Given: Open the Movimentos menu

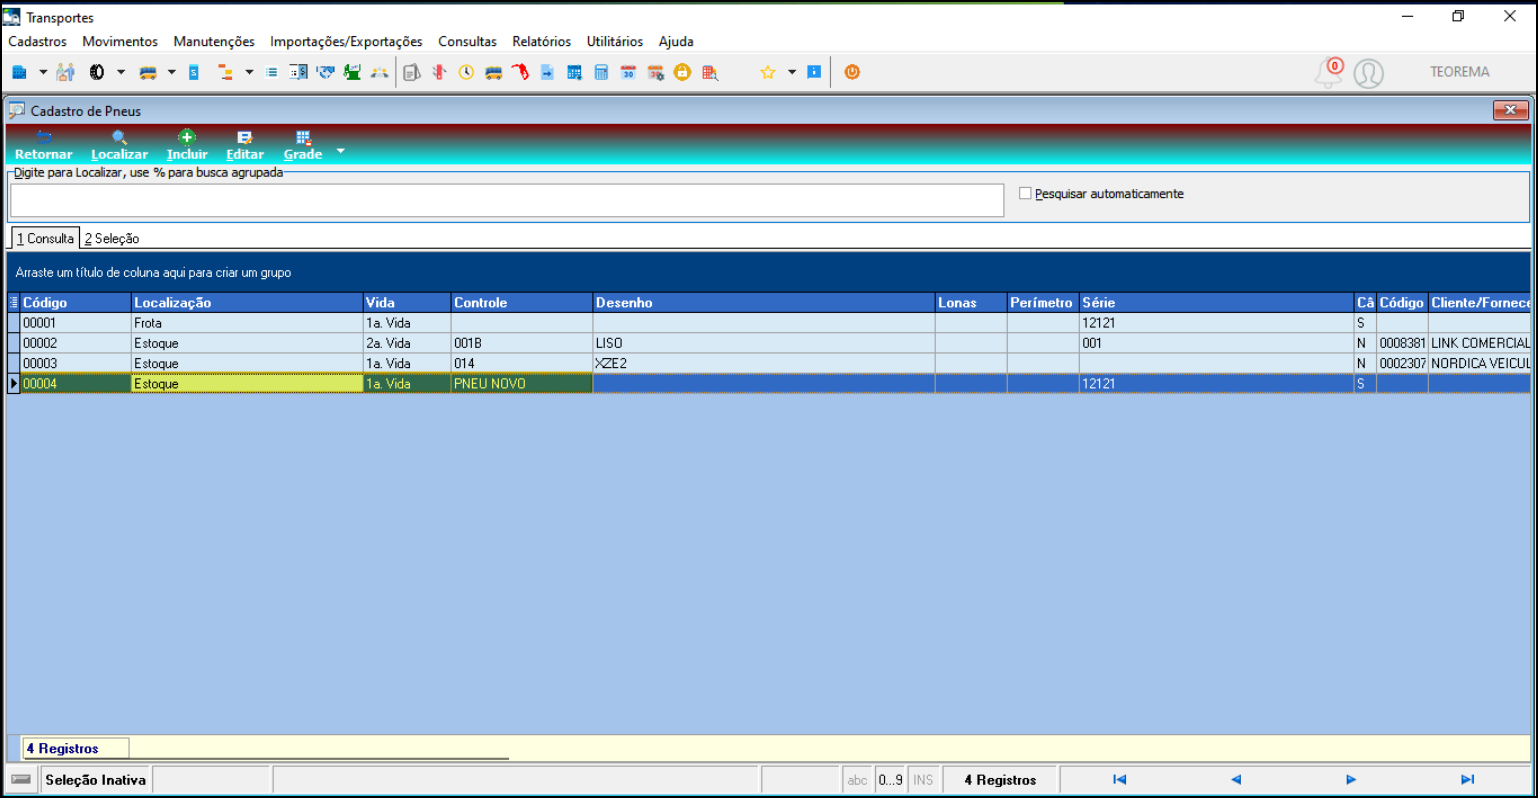Looking at the screenshot, I should pyautogui.click(x=120, y=41).
